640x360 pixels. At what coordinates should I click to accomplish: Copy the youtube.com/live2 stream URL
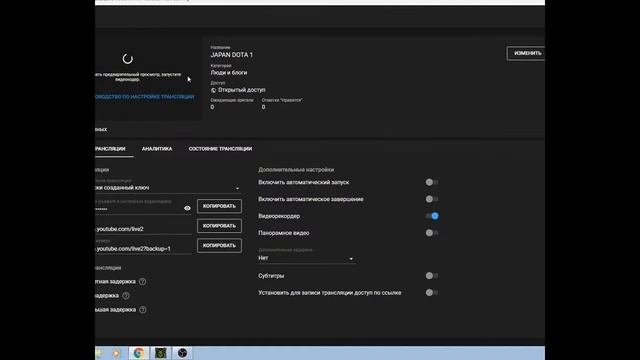tap(219, 226)
